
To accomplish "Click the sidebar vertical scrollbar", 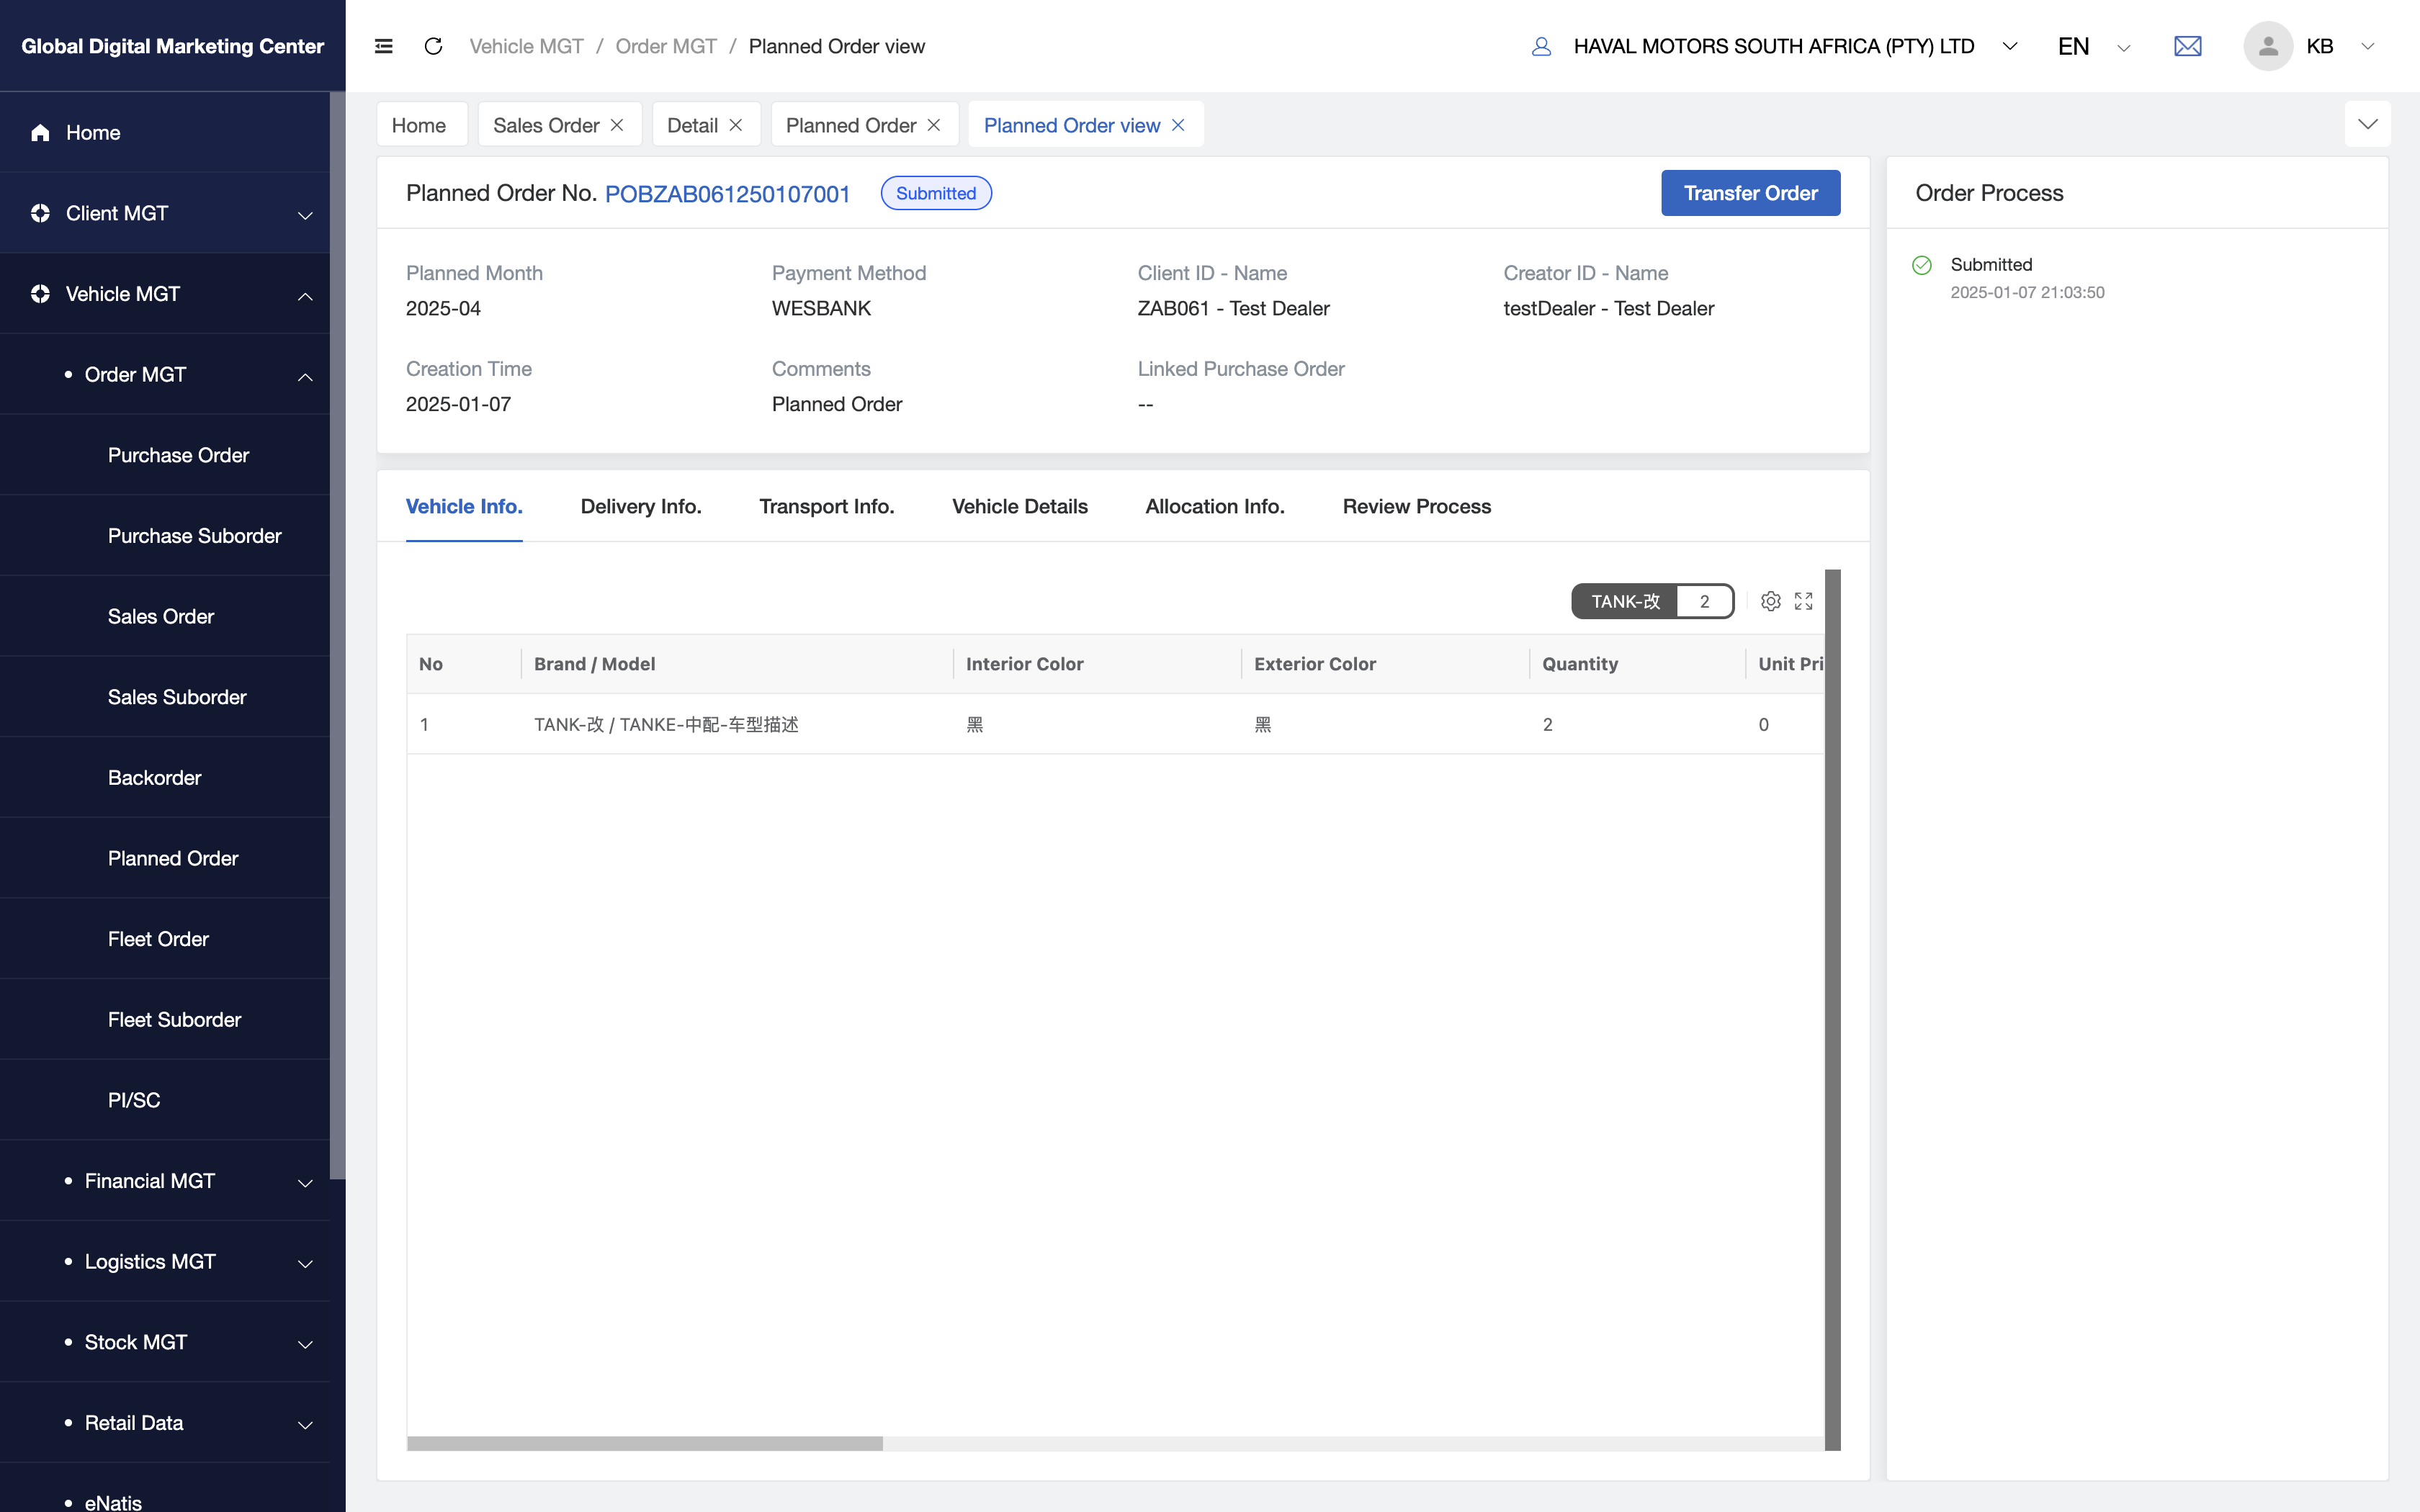I will (x=338, y=636).
